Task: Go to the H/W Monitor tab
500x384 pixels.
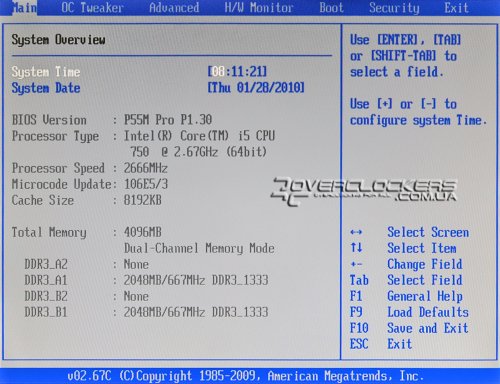Action: tap(259, 8)
